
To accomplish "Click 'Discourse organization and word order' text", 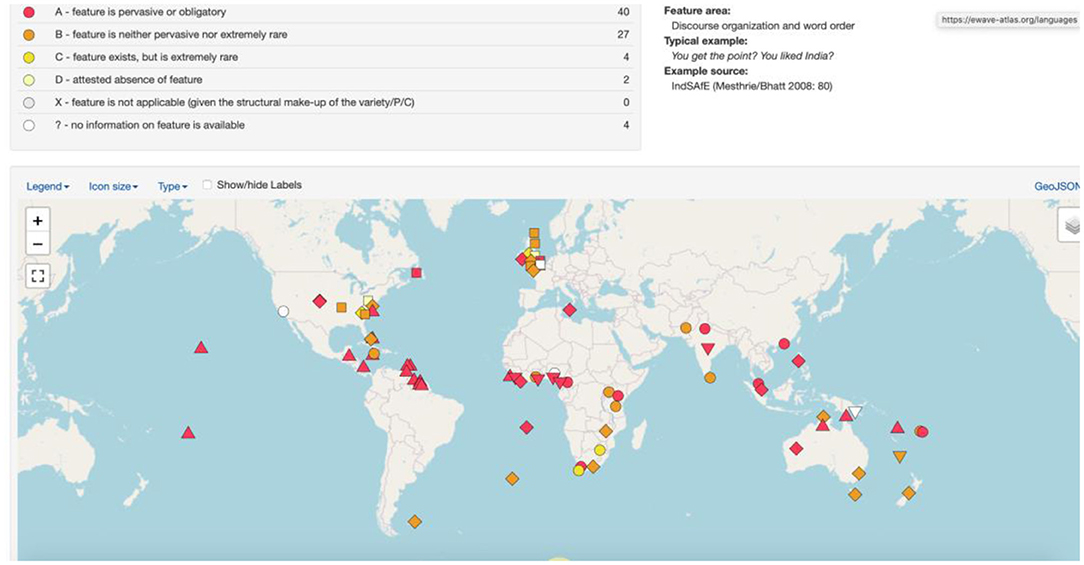I will click(x=763, y=26).
